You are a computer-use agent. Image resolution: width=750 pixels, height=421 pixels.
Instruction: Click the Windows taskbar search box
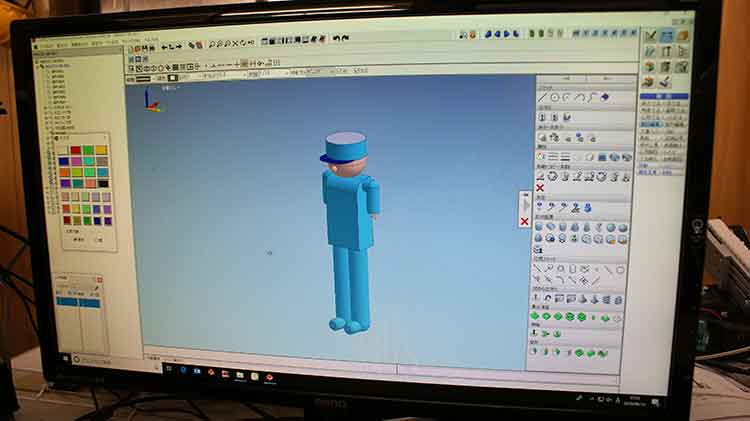117,362
